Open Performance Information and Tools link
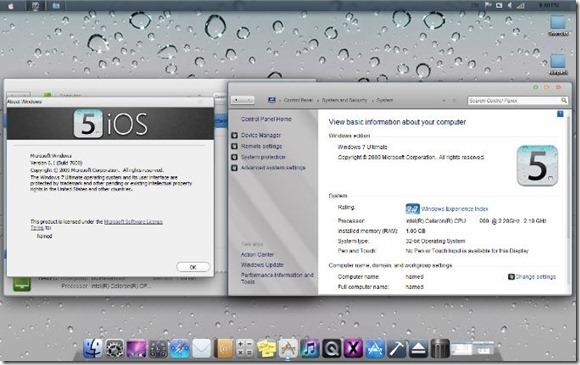580x365 pixels. click(x=277, y=278)
